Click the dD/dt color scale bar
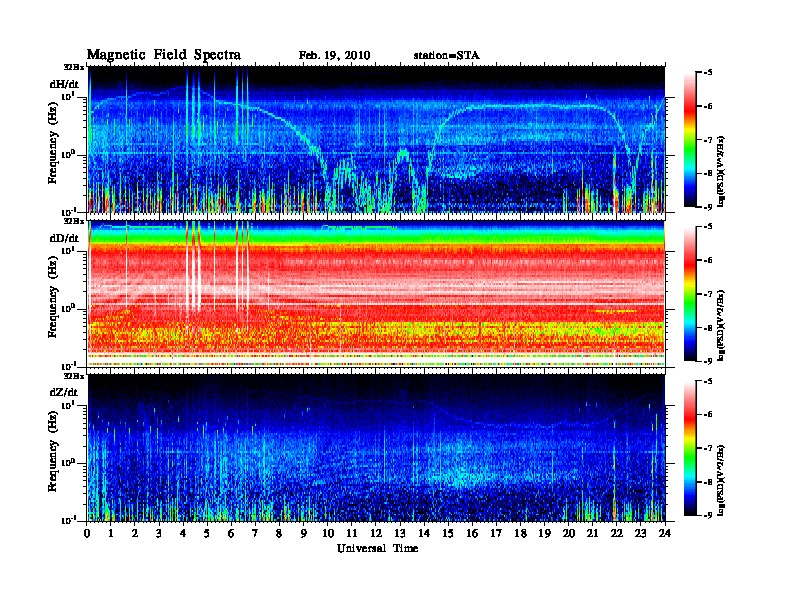 (690, 294)
